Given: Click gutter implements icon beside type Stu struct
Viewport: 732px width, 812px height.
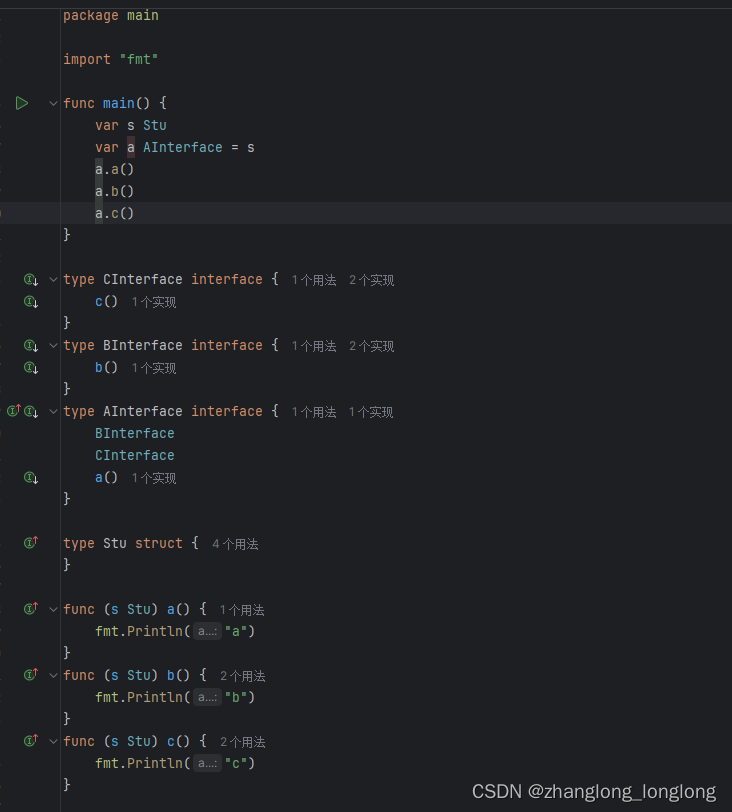Looking at the screenshot, I should 31,543.
